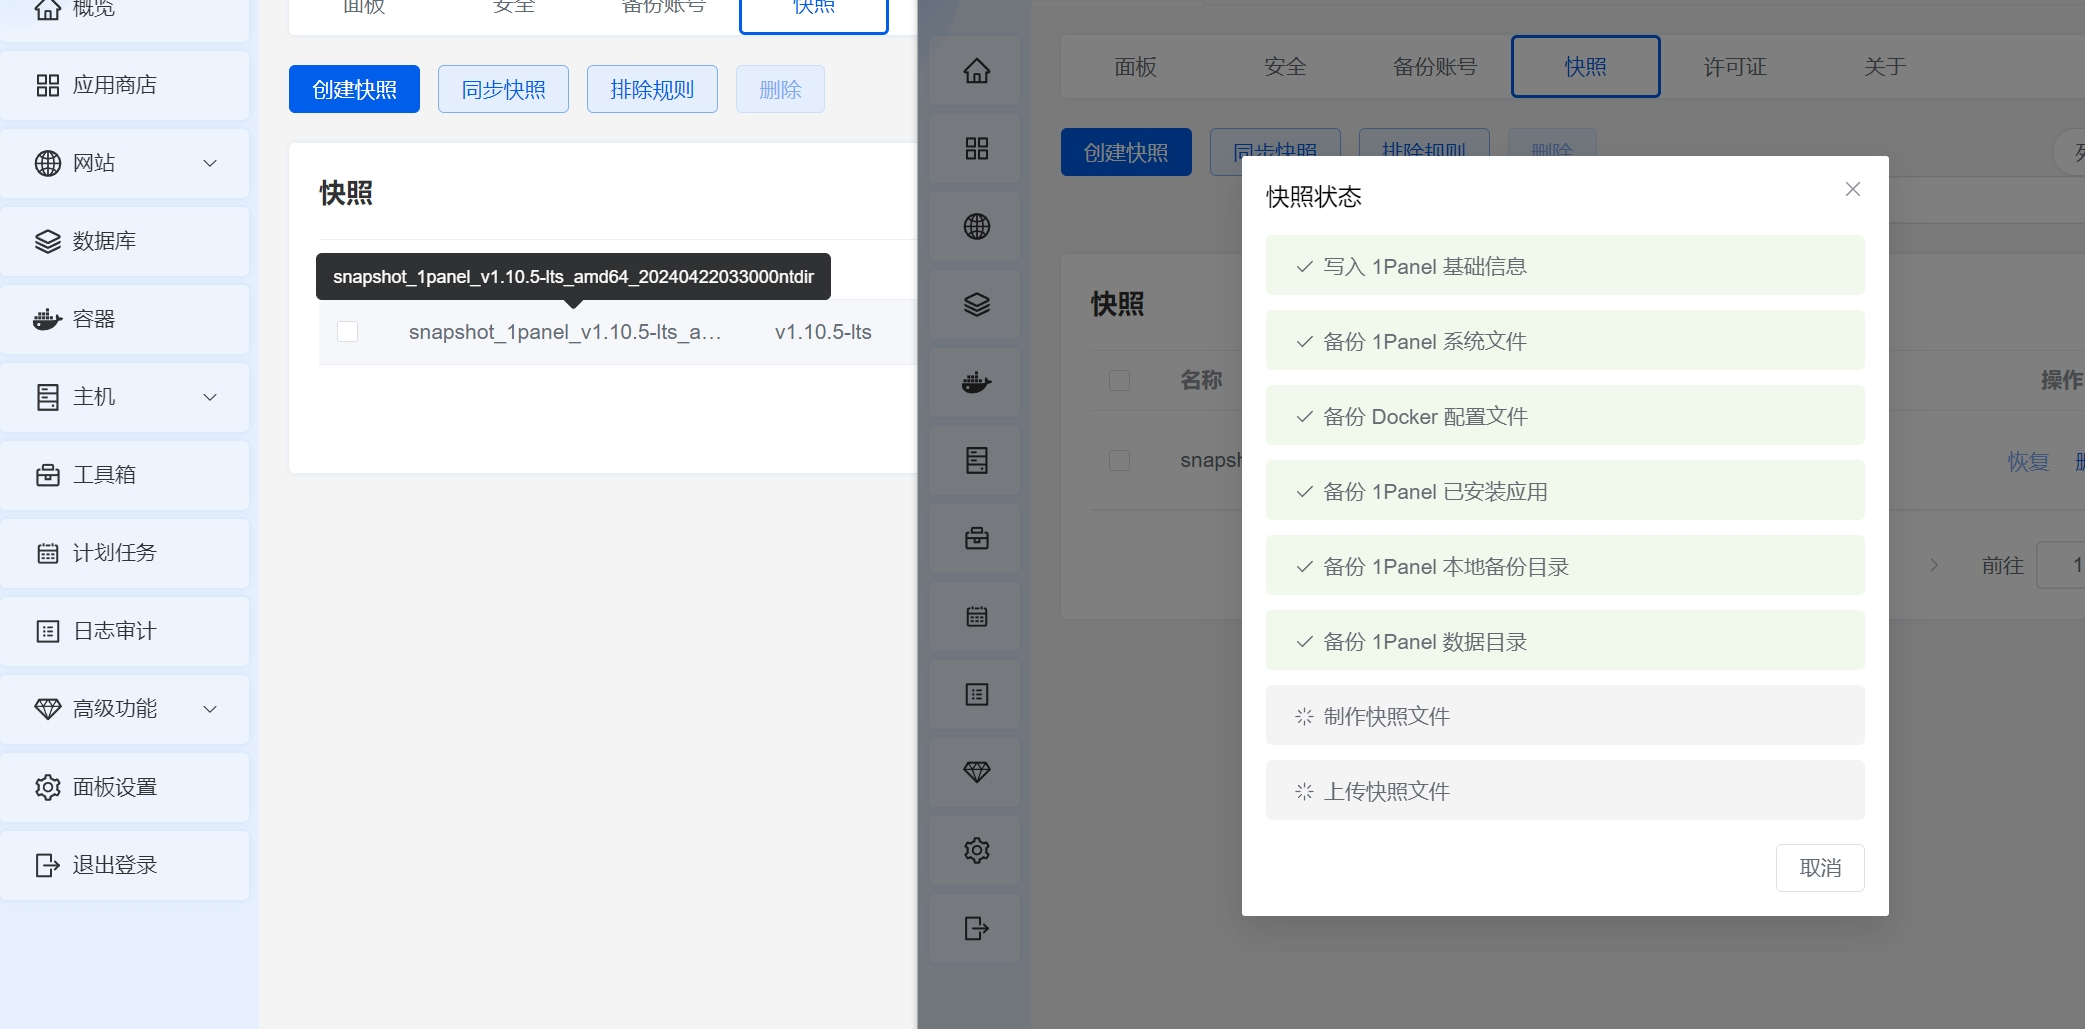Select the header select-all checkbox

1118,380
